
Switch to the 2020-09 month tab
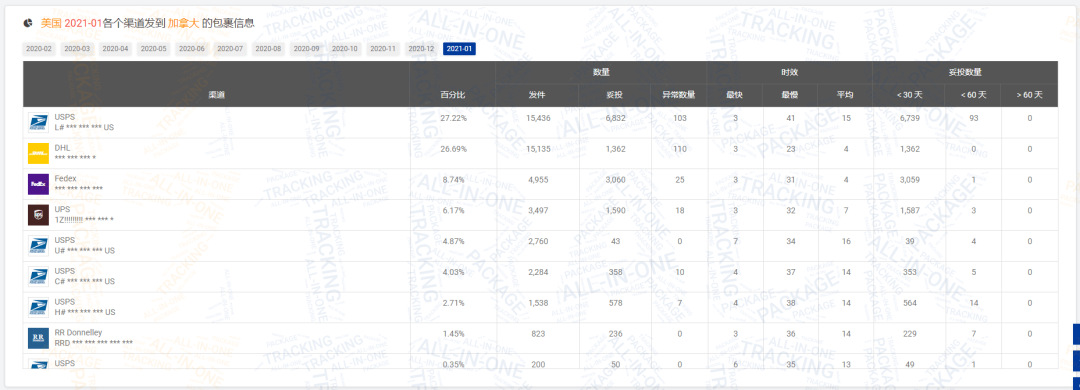click(x=307, y=49)
